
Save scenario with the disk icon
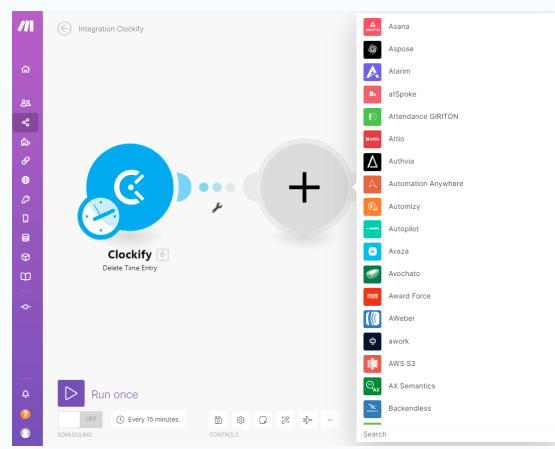coord(218,420)
